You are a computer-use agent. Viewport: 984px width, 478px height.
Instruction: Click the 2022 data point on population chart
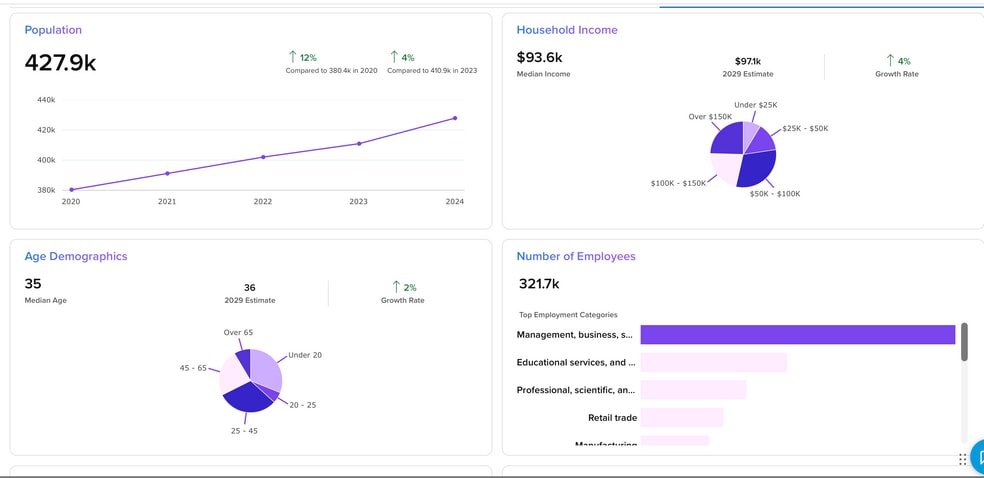click(263, 157)
